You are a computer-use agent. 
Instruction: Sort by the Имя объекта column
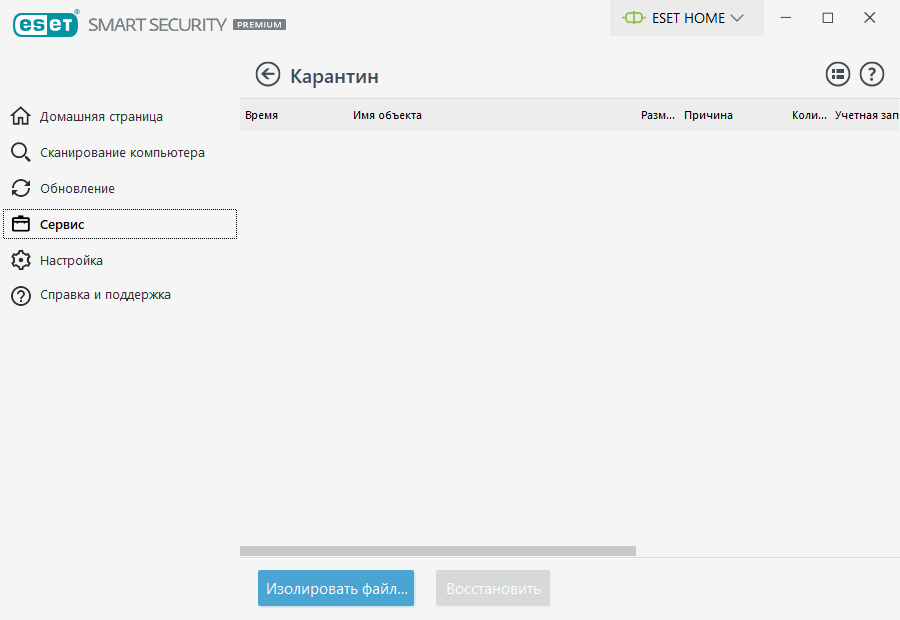[387, 115]
